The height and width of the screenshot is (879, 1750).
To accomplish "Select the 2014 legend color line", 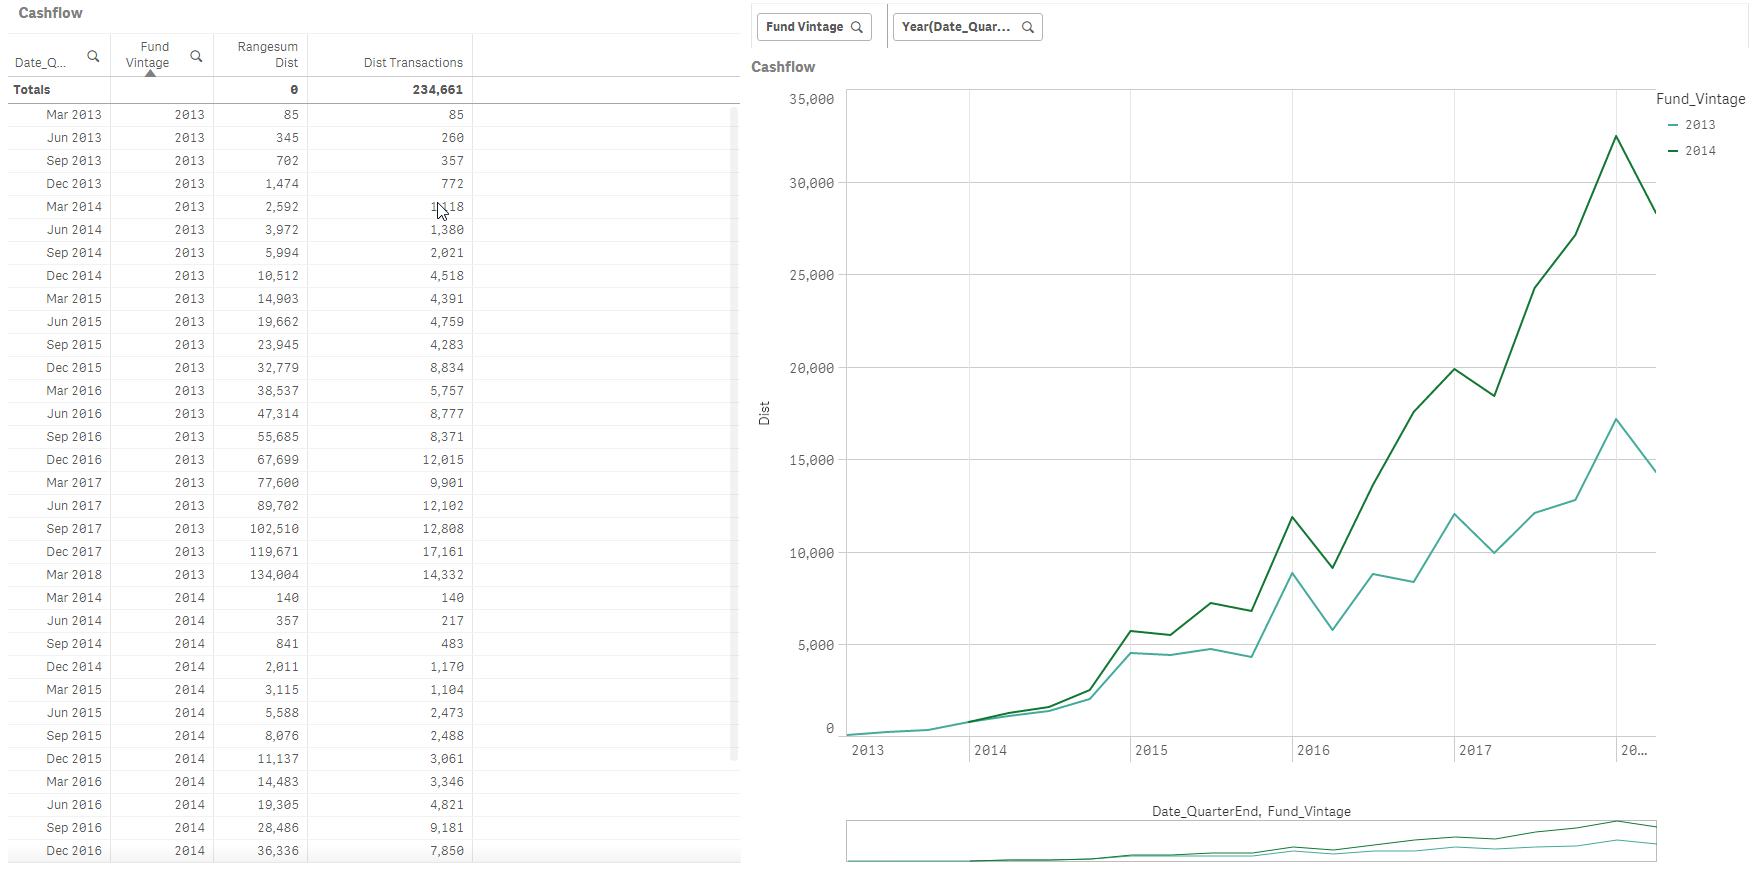I will click(x=1673, y=151).
